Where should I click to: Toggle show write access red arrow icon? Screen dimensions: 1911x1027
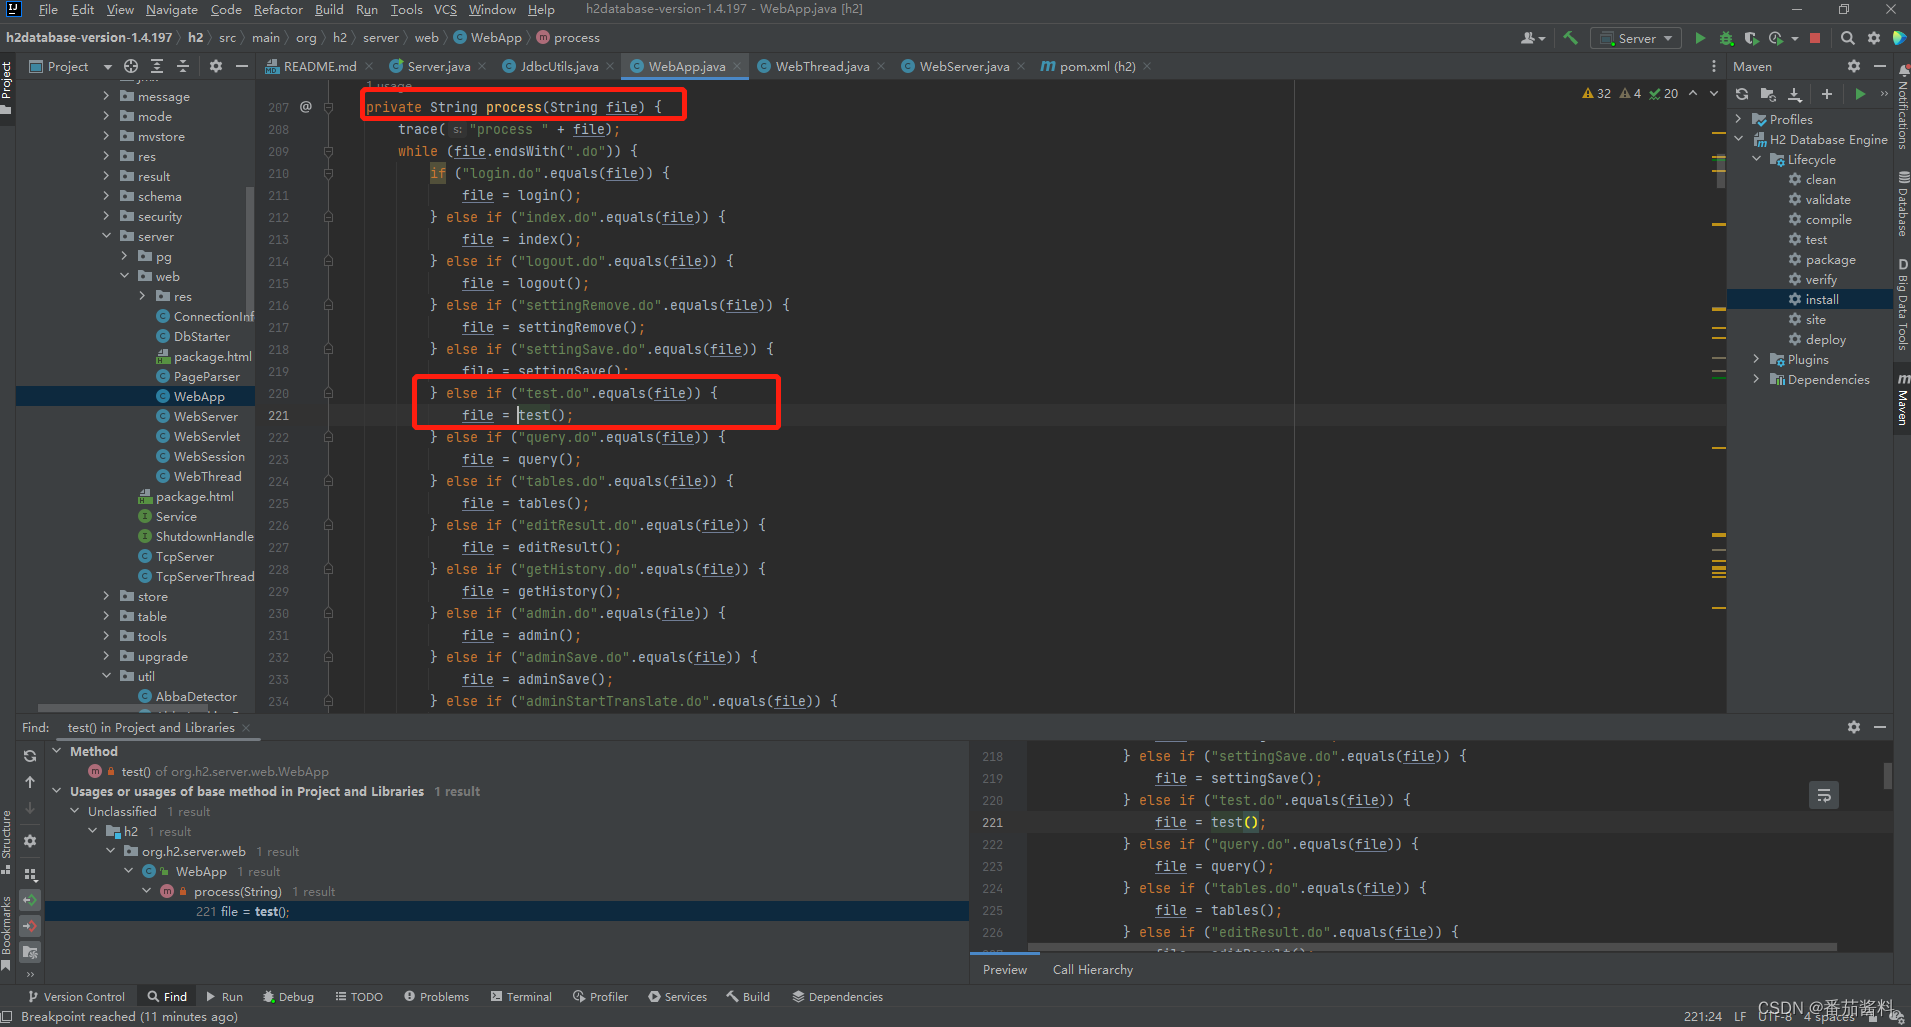[x=30, y=926]
